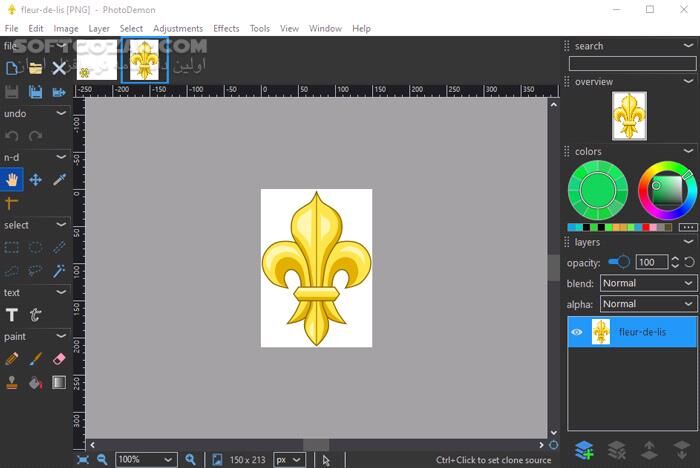Image resolution: width=700 pixels, height=468 pixels.
Task: Open the zoom level 100% dropdown
Action: (x=146, y=460)
